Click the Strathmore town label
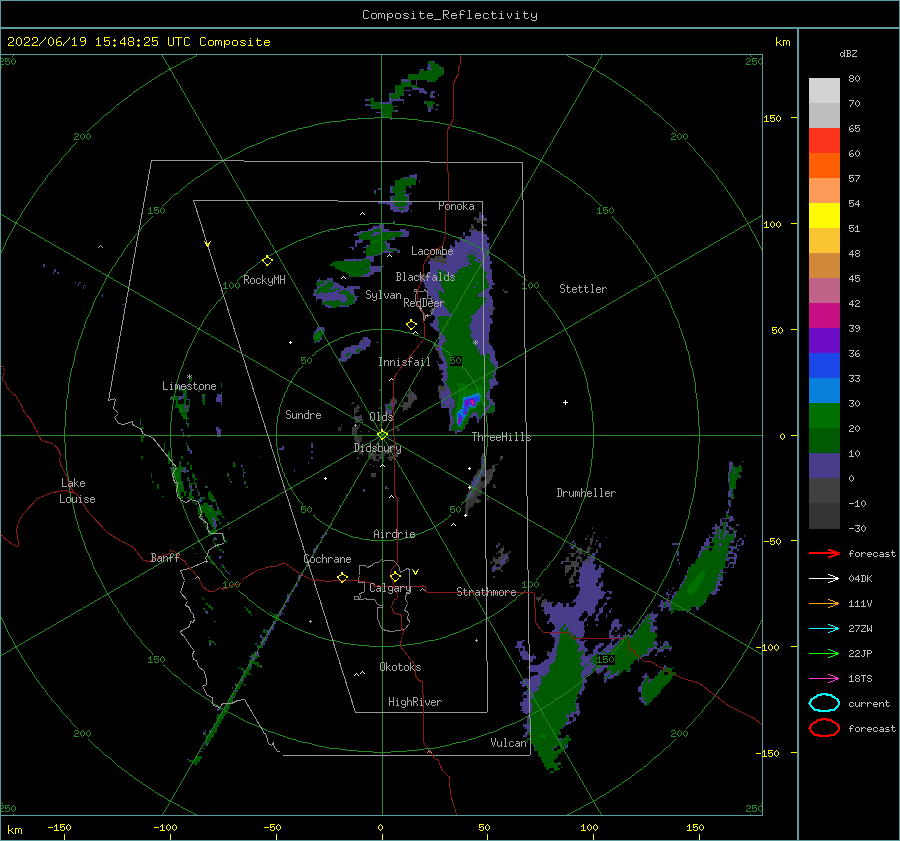Viewport: 900px width, 841px height. click(486, 592)
